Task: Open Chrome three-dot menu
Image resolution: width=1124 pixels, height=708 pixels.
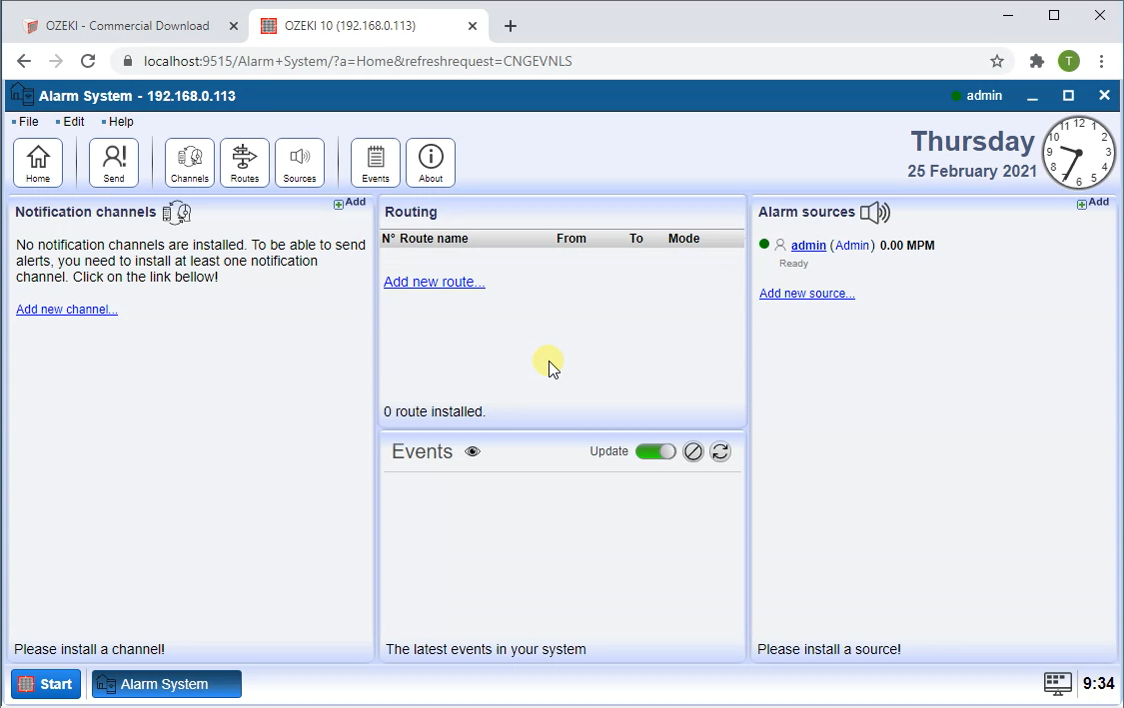Action: pos(1102,61)
